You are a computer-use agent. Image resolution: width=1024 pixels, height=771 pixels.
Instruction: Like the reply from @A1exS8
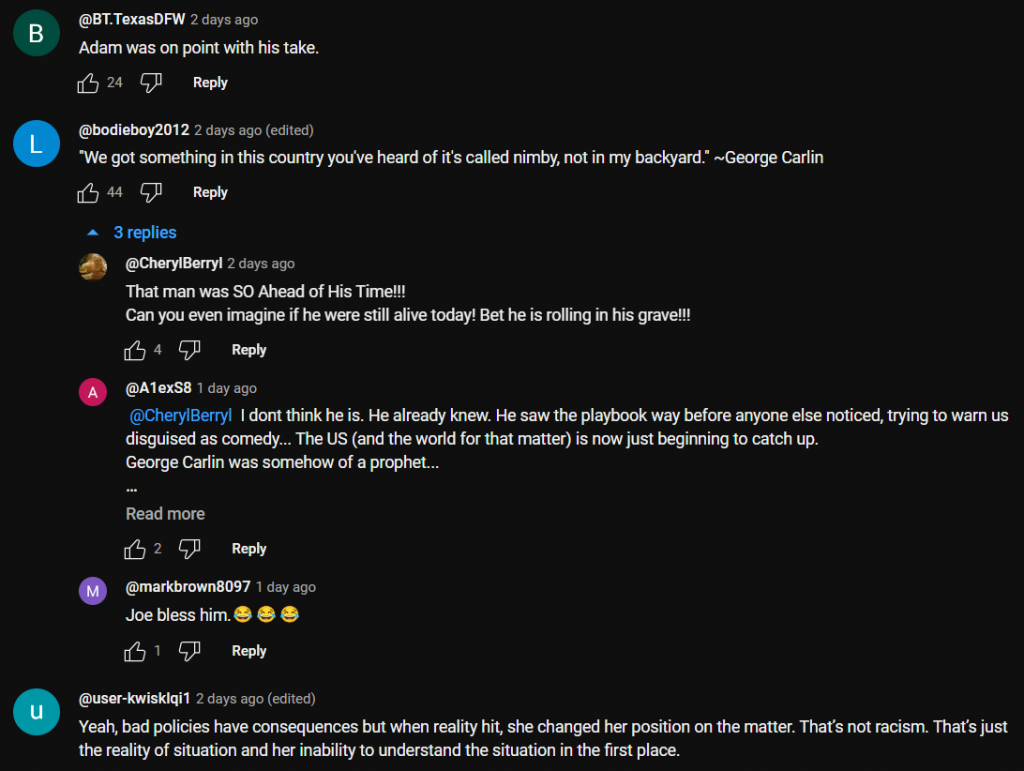135,549
